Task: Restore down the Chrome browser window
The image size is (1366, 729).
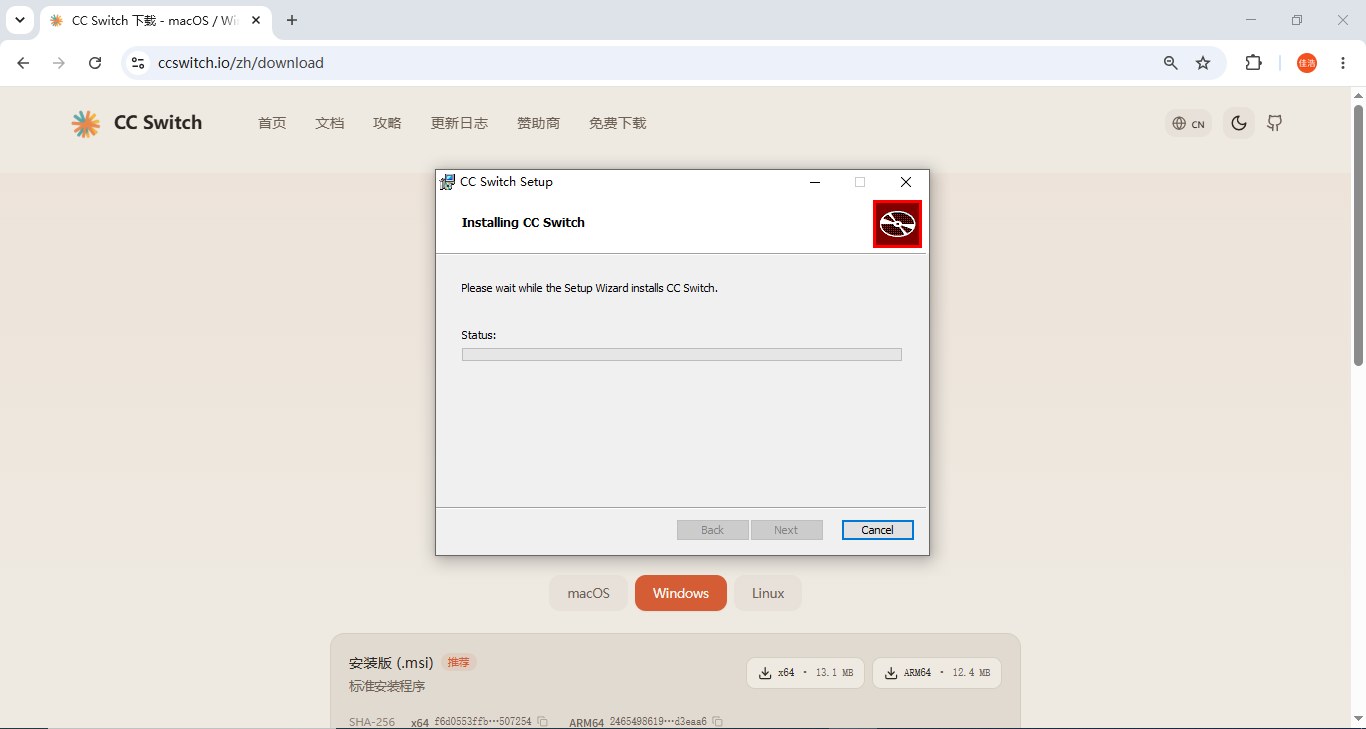Action: (x=1297, y=20)
